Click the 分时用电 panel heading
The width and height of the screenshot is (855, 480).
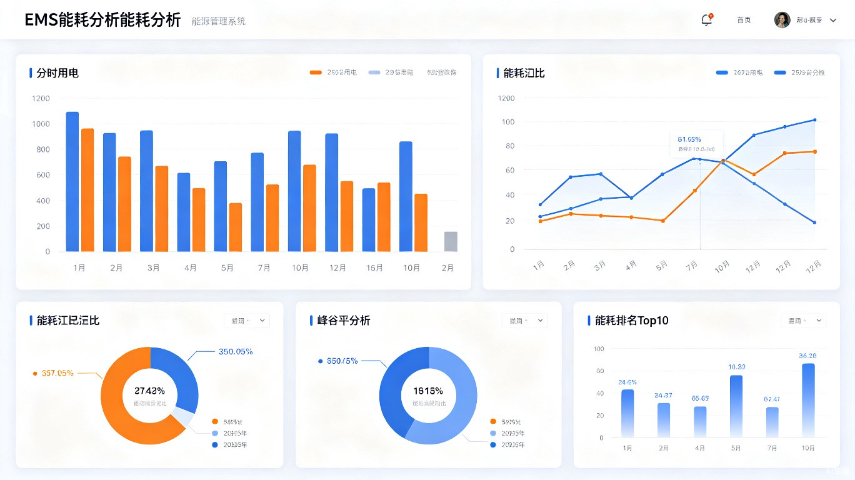(57, 73)
